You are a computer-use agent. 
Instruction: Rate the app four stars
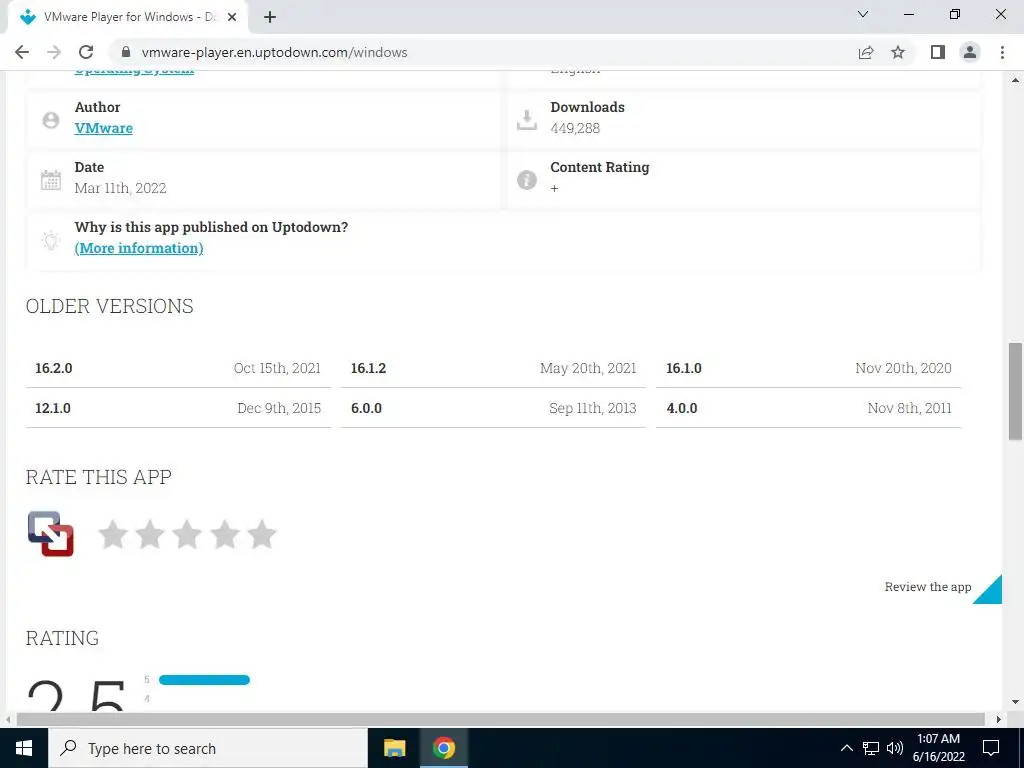225,534
